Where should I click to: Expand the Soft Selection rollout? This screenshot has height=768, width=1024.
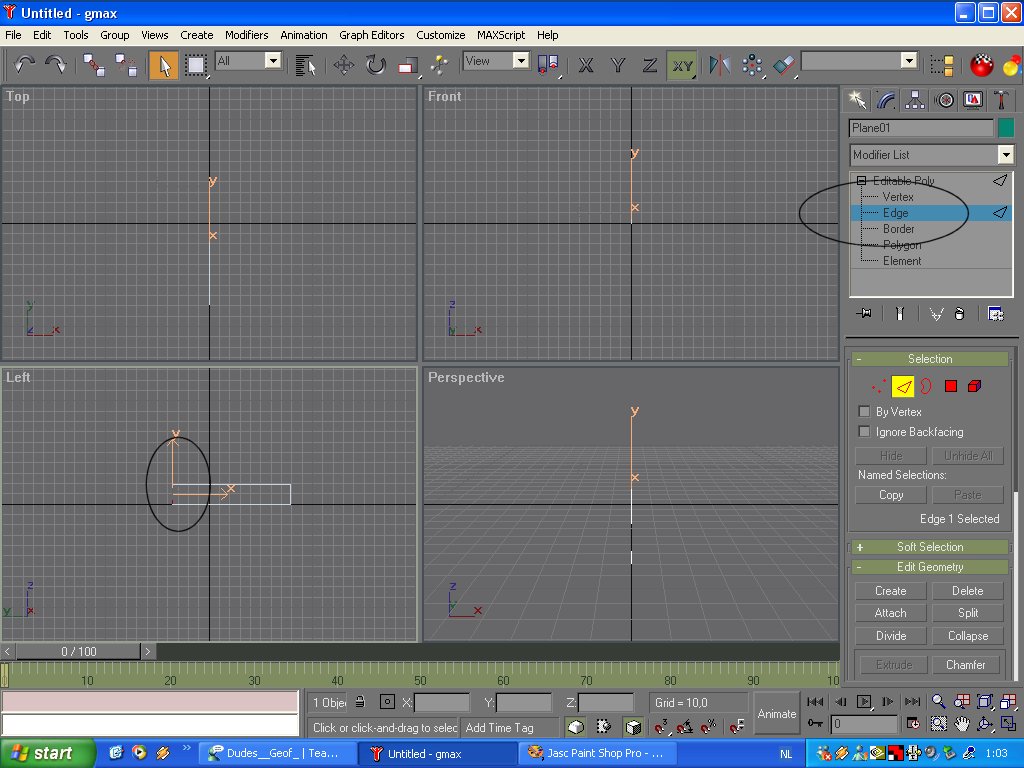[x=929, y=547]
